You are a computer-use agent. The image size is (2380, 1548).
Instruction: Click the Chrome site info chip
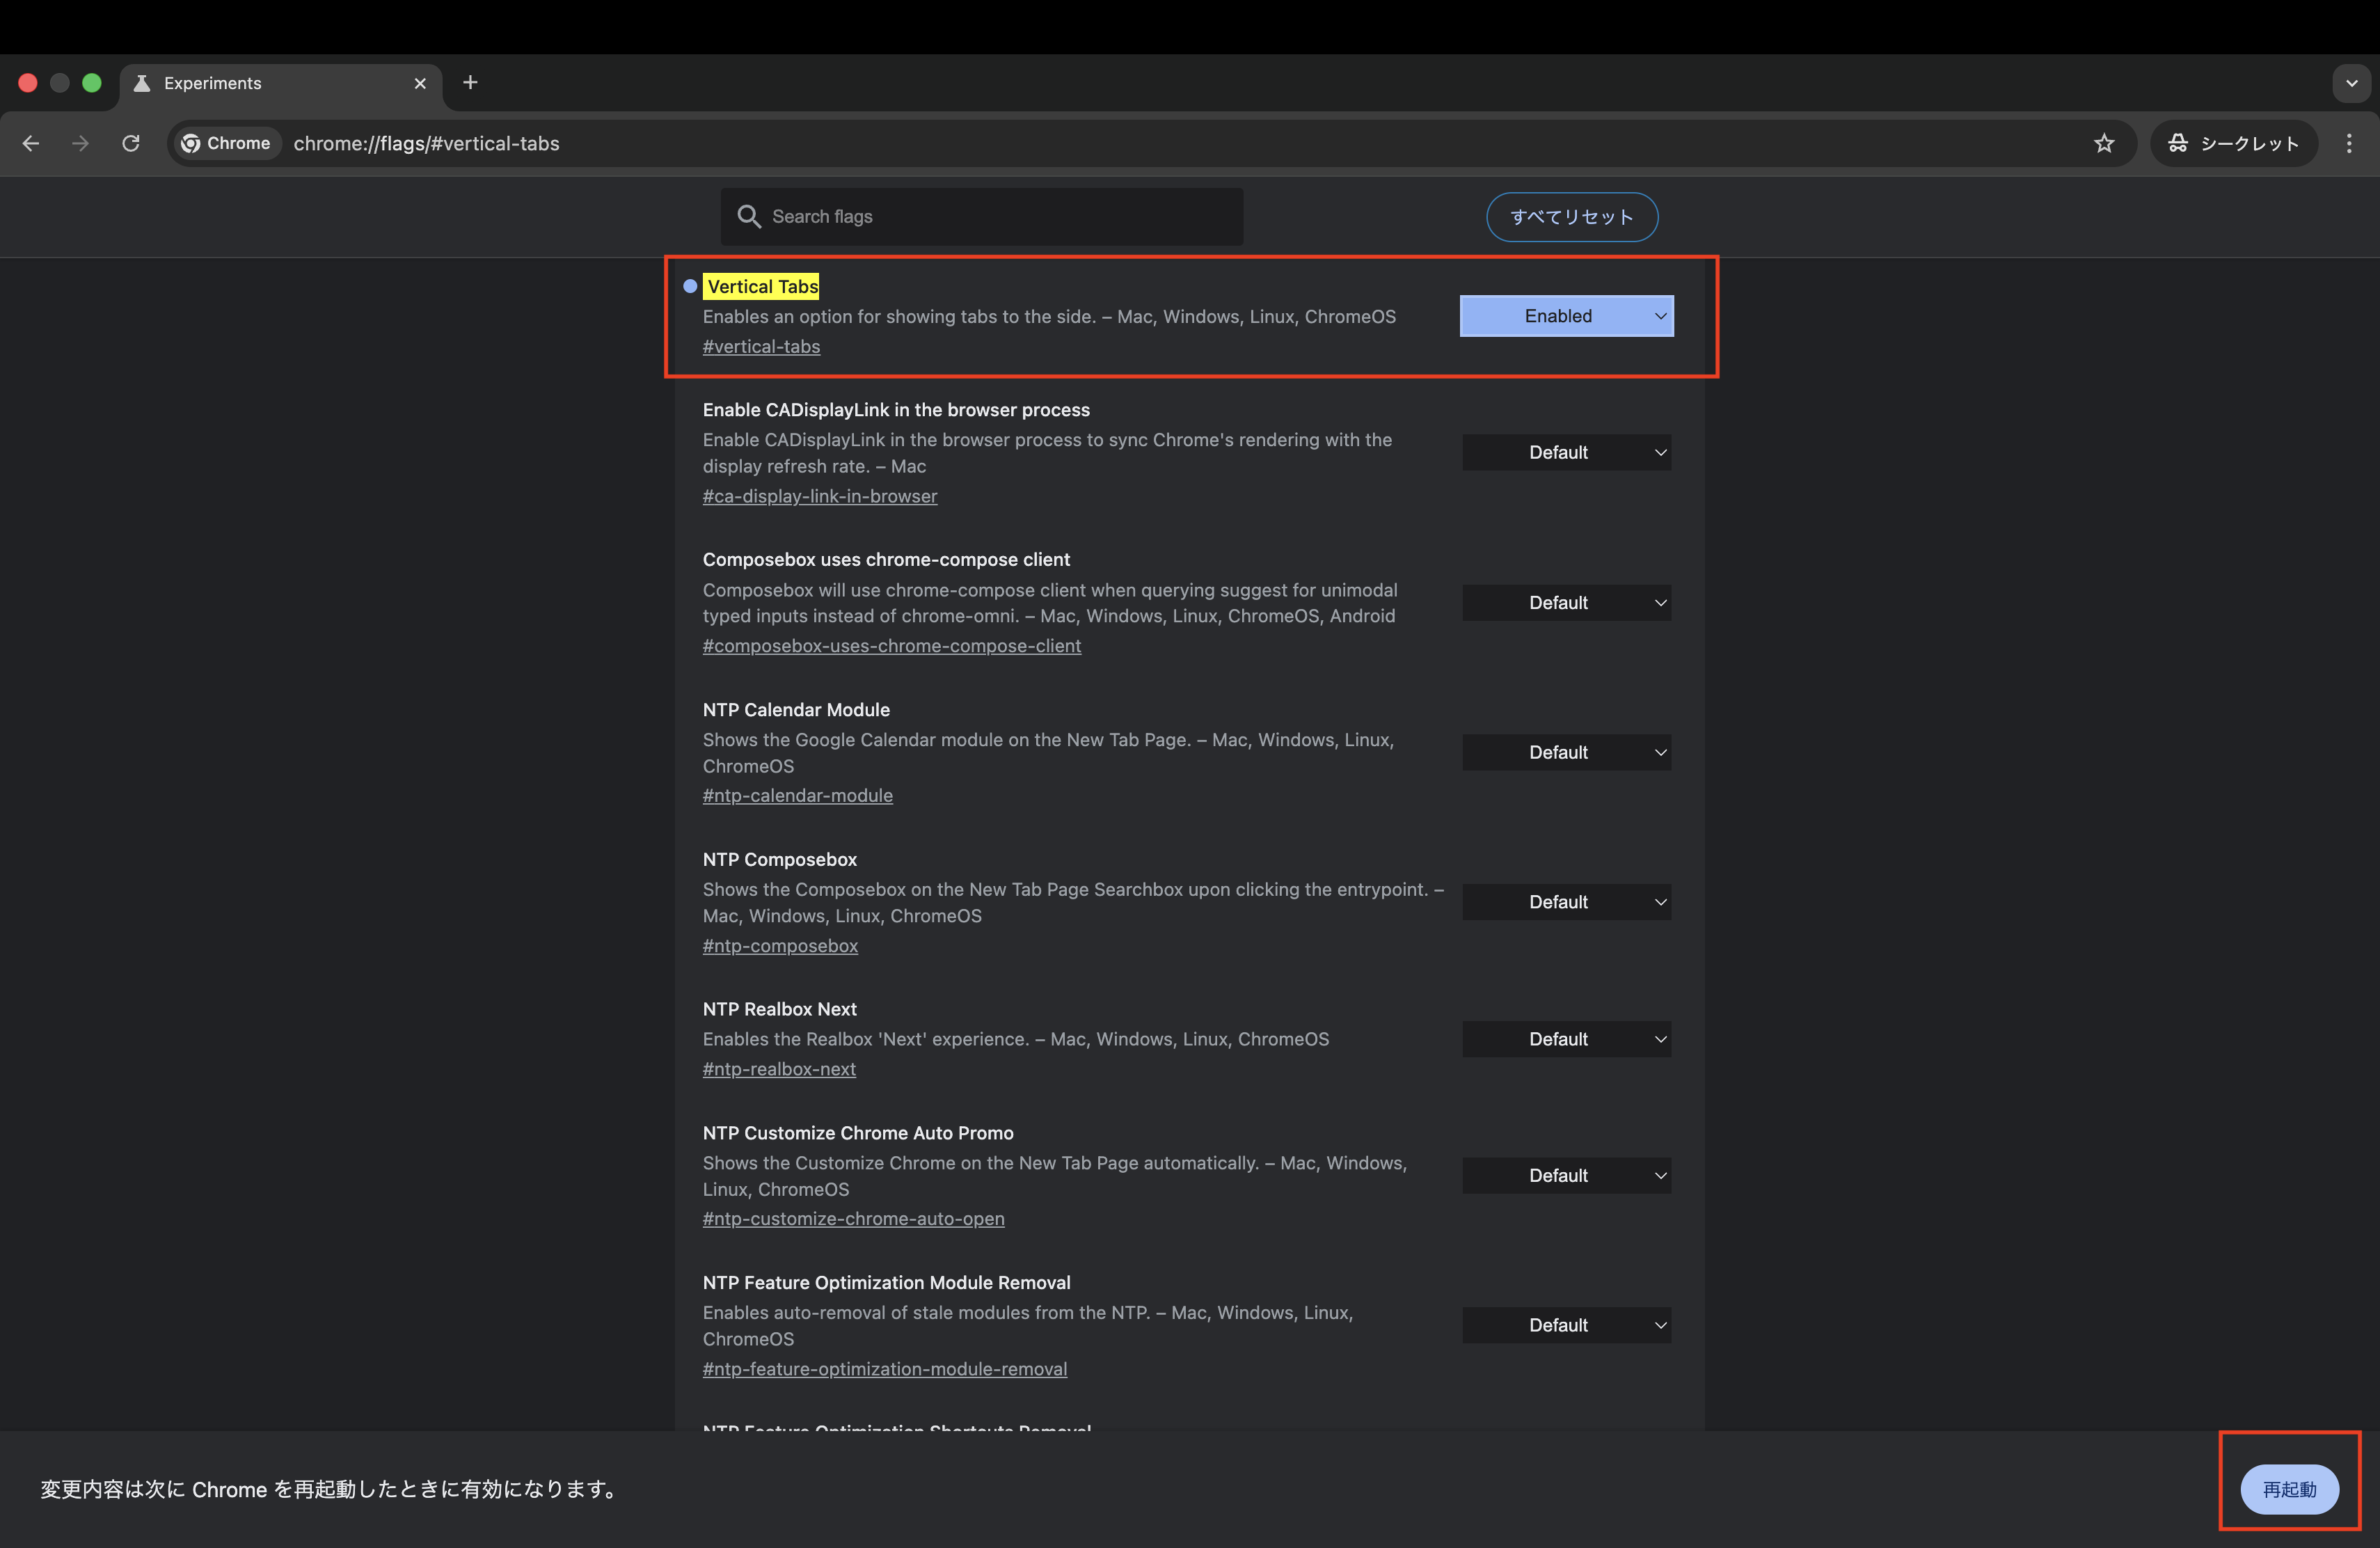(226, 143)
